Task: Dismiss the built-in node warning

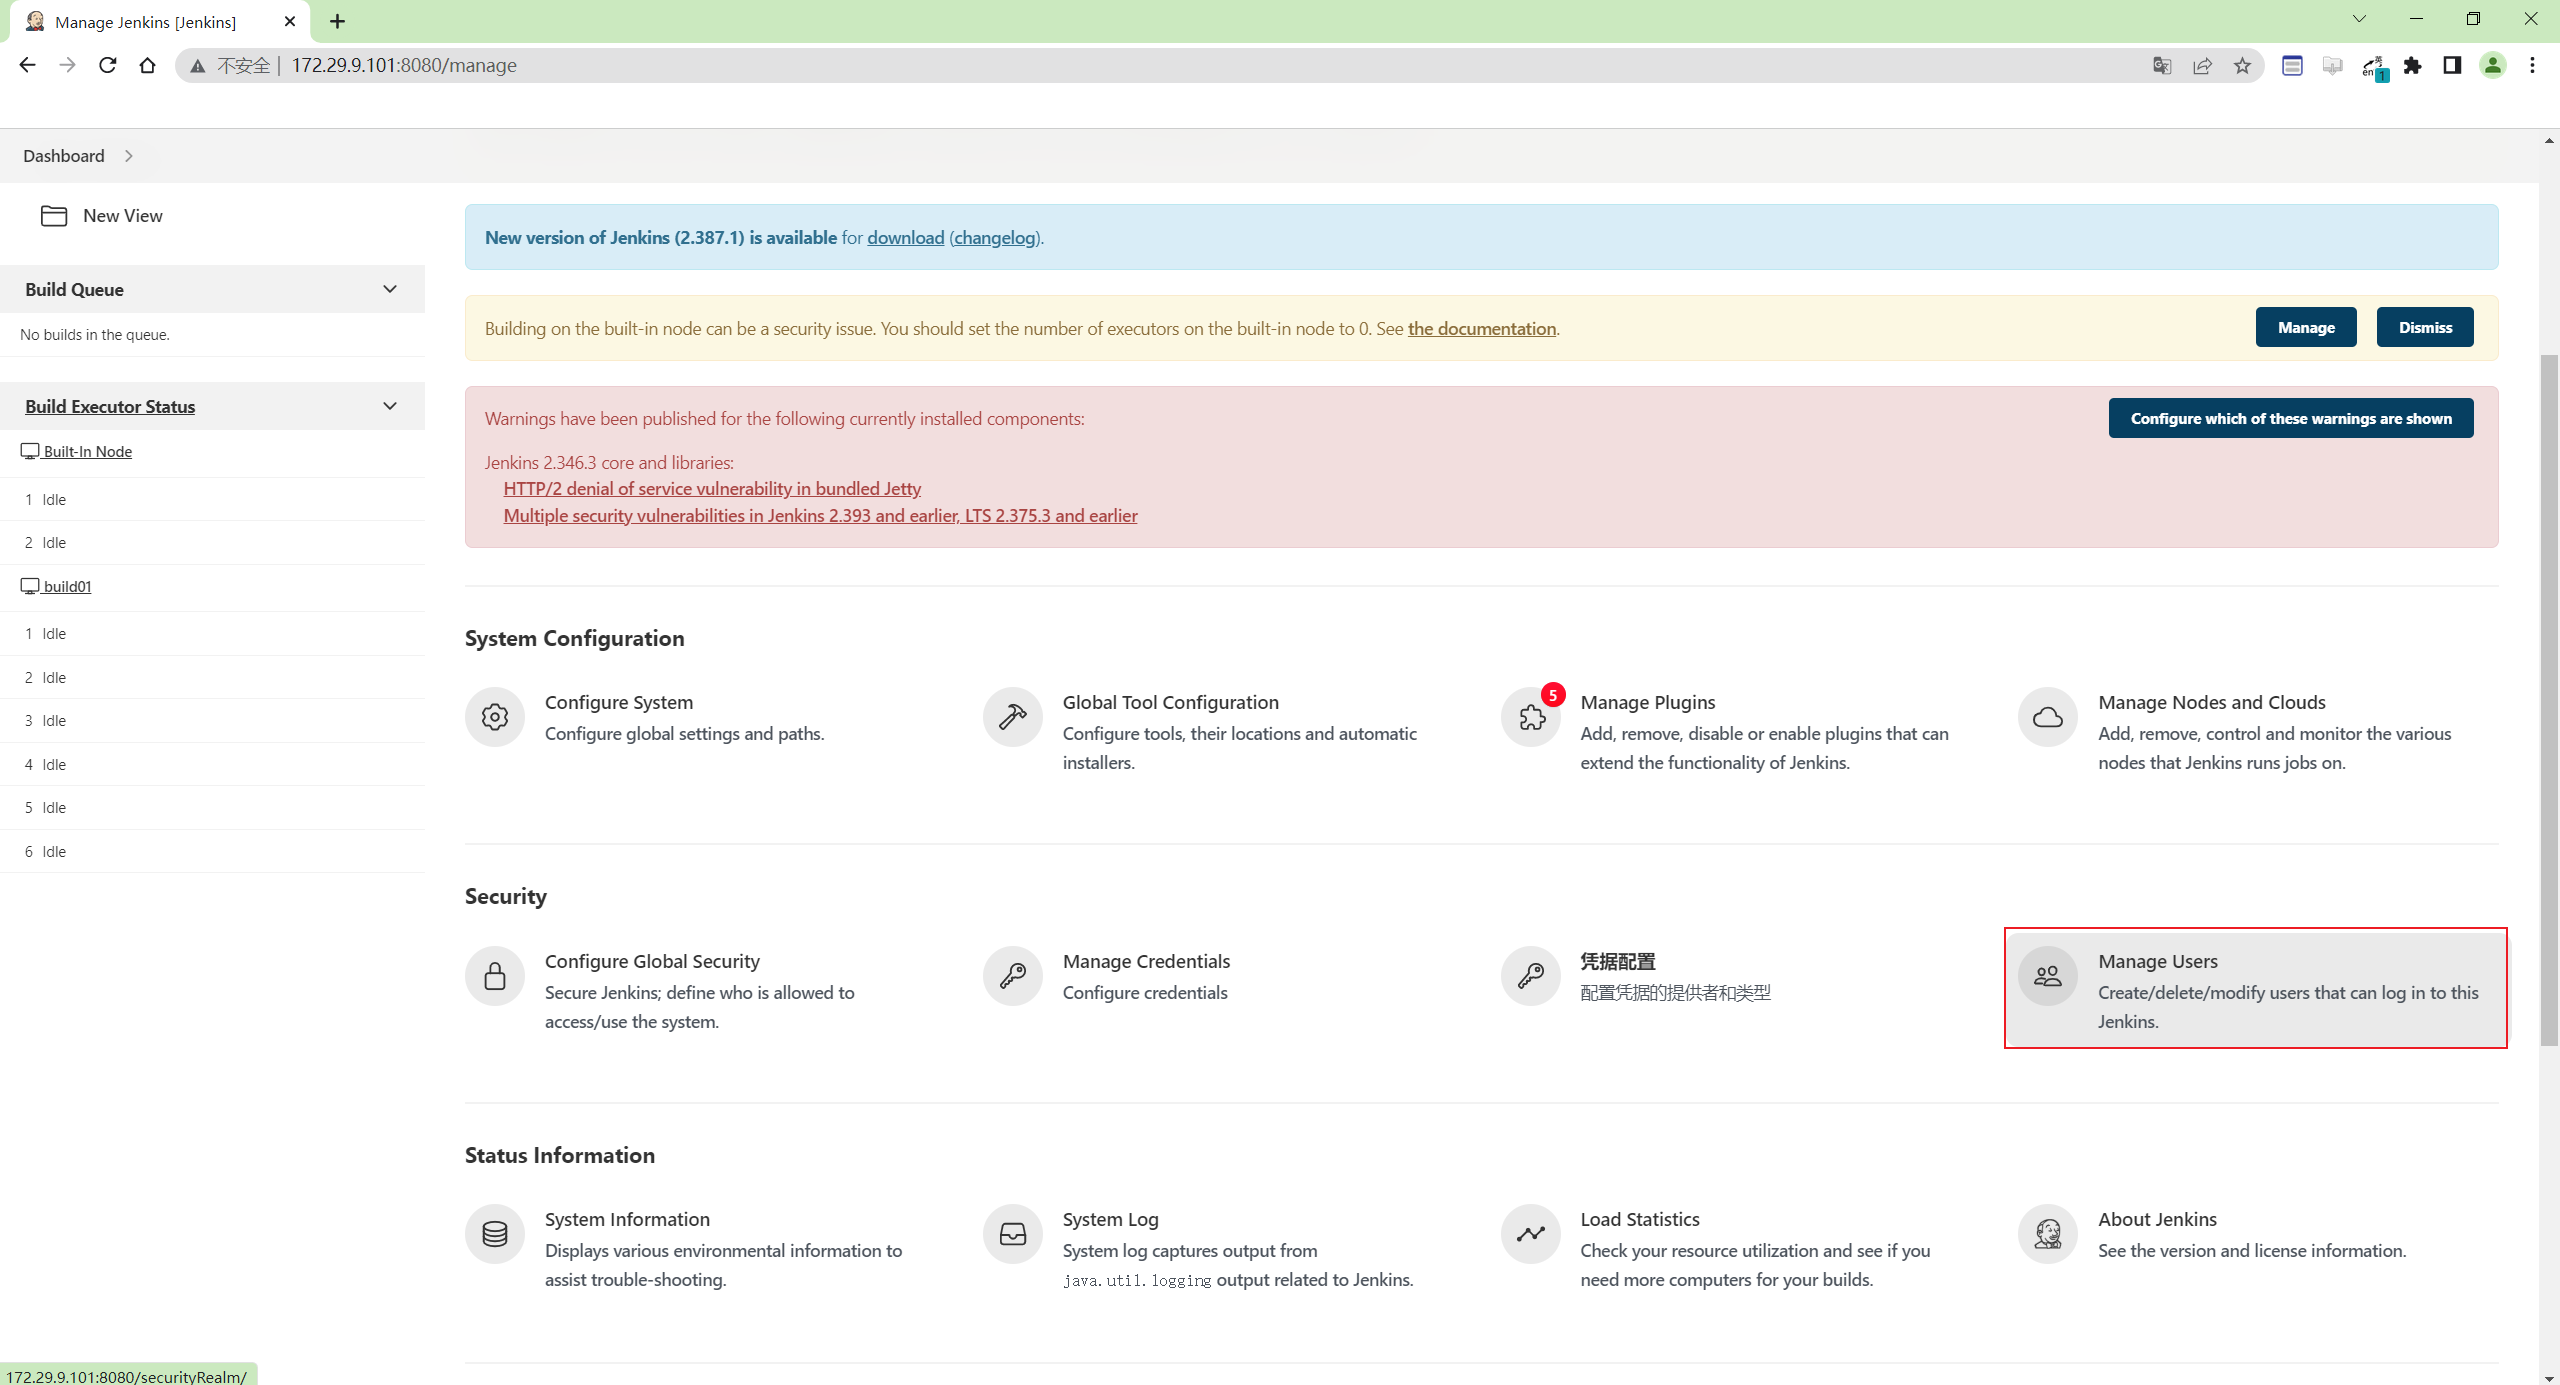Action: (2425, 327)
